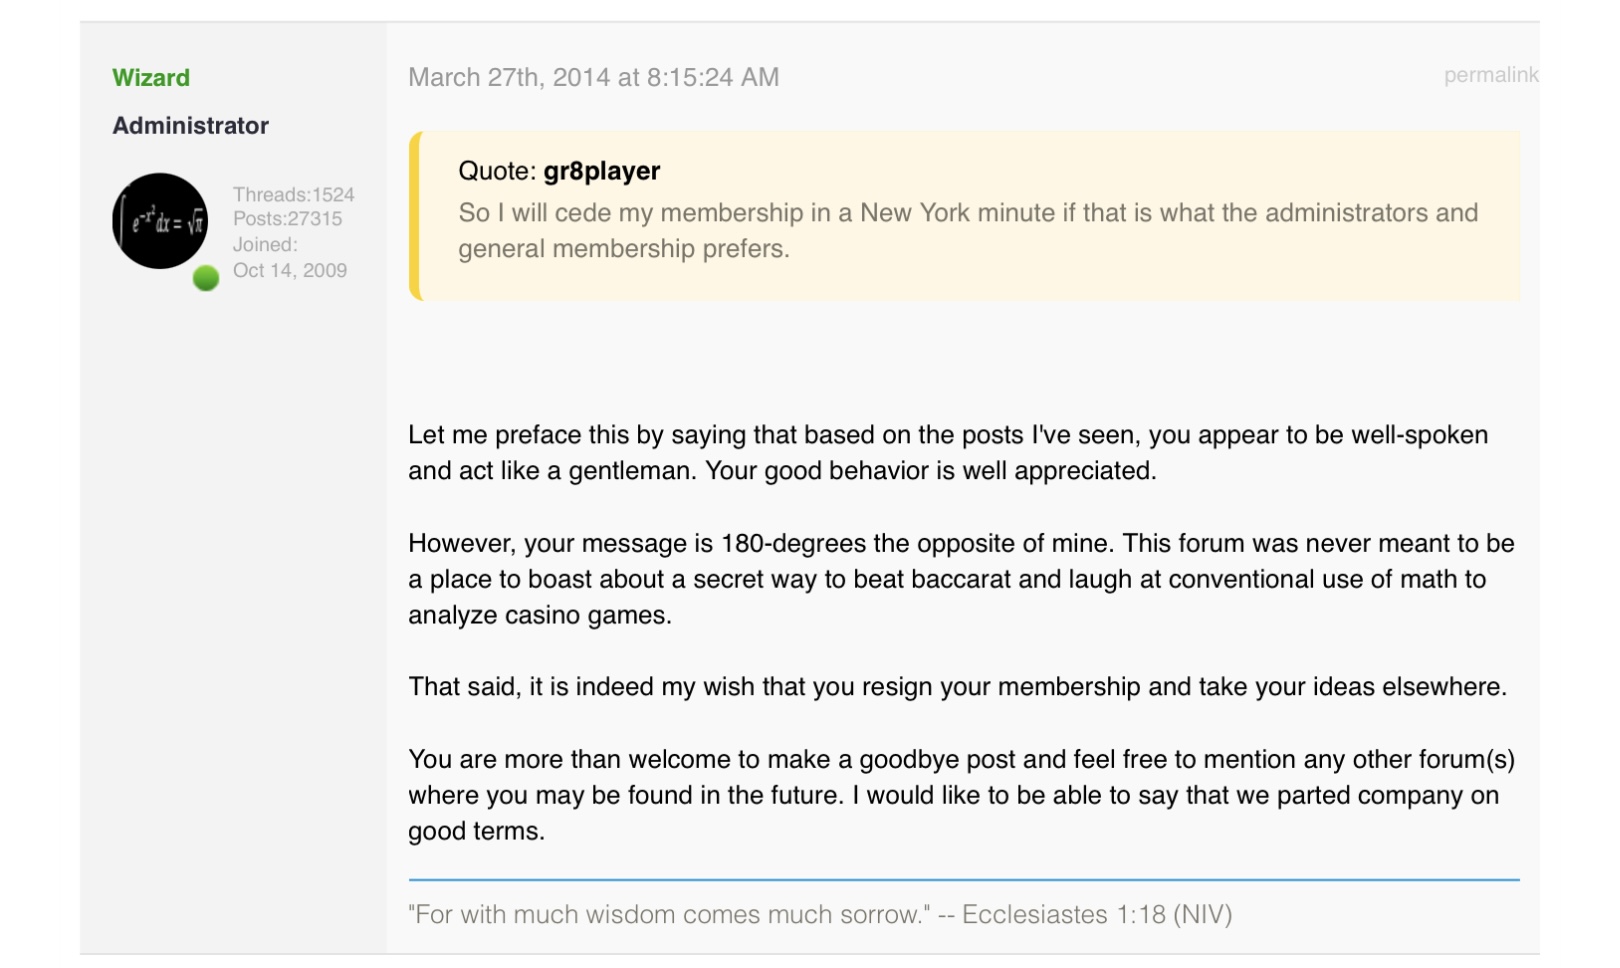Click the Ecclesiastes 1:18 signature quote
Screen dimensions: 1620x968
pyautogui.click(x=820, y=914)
